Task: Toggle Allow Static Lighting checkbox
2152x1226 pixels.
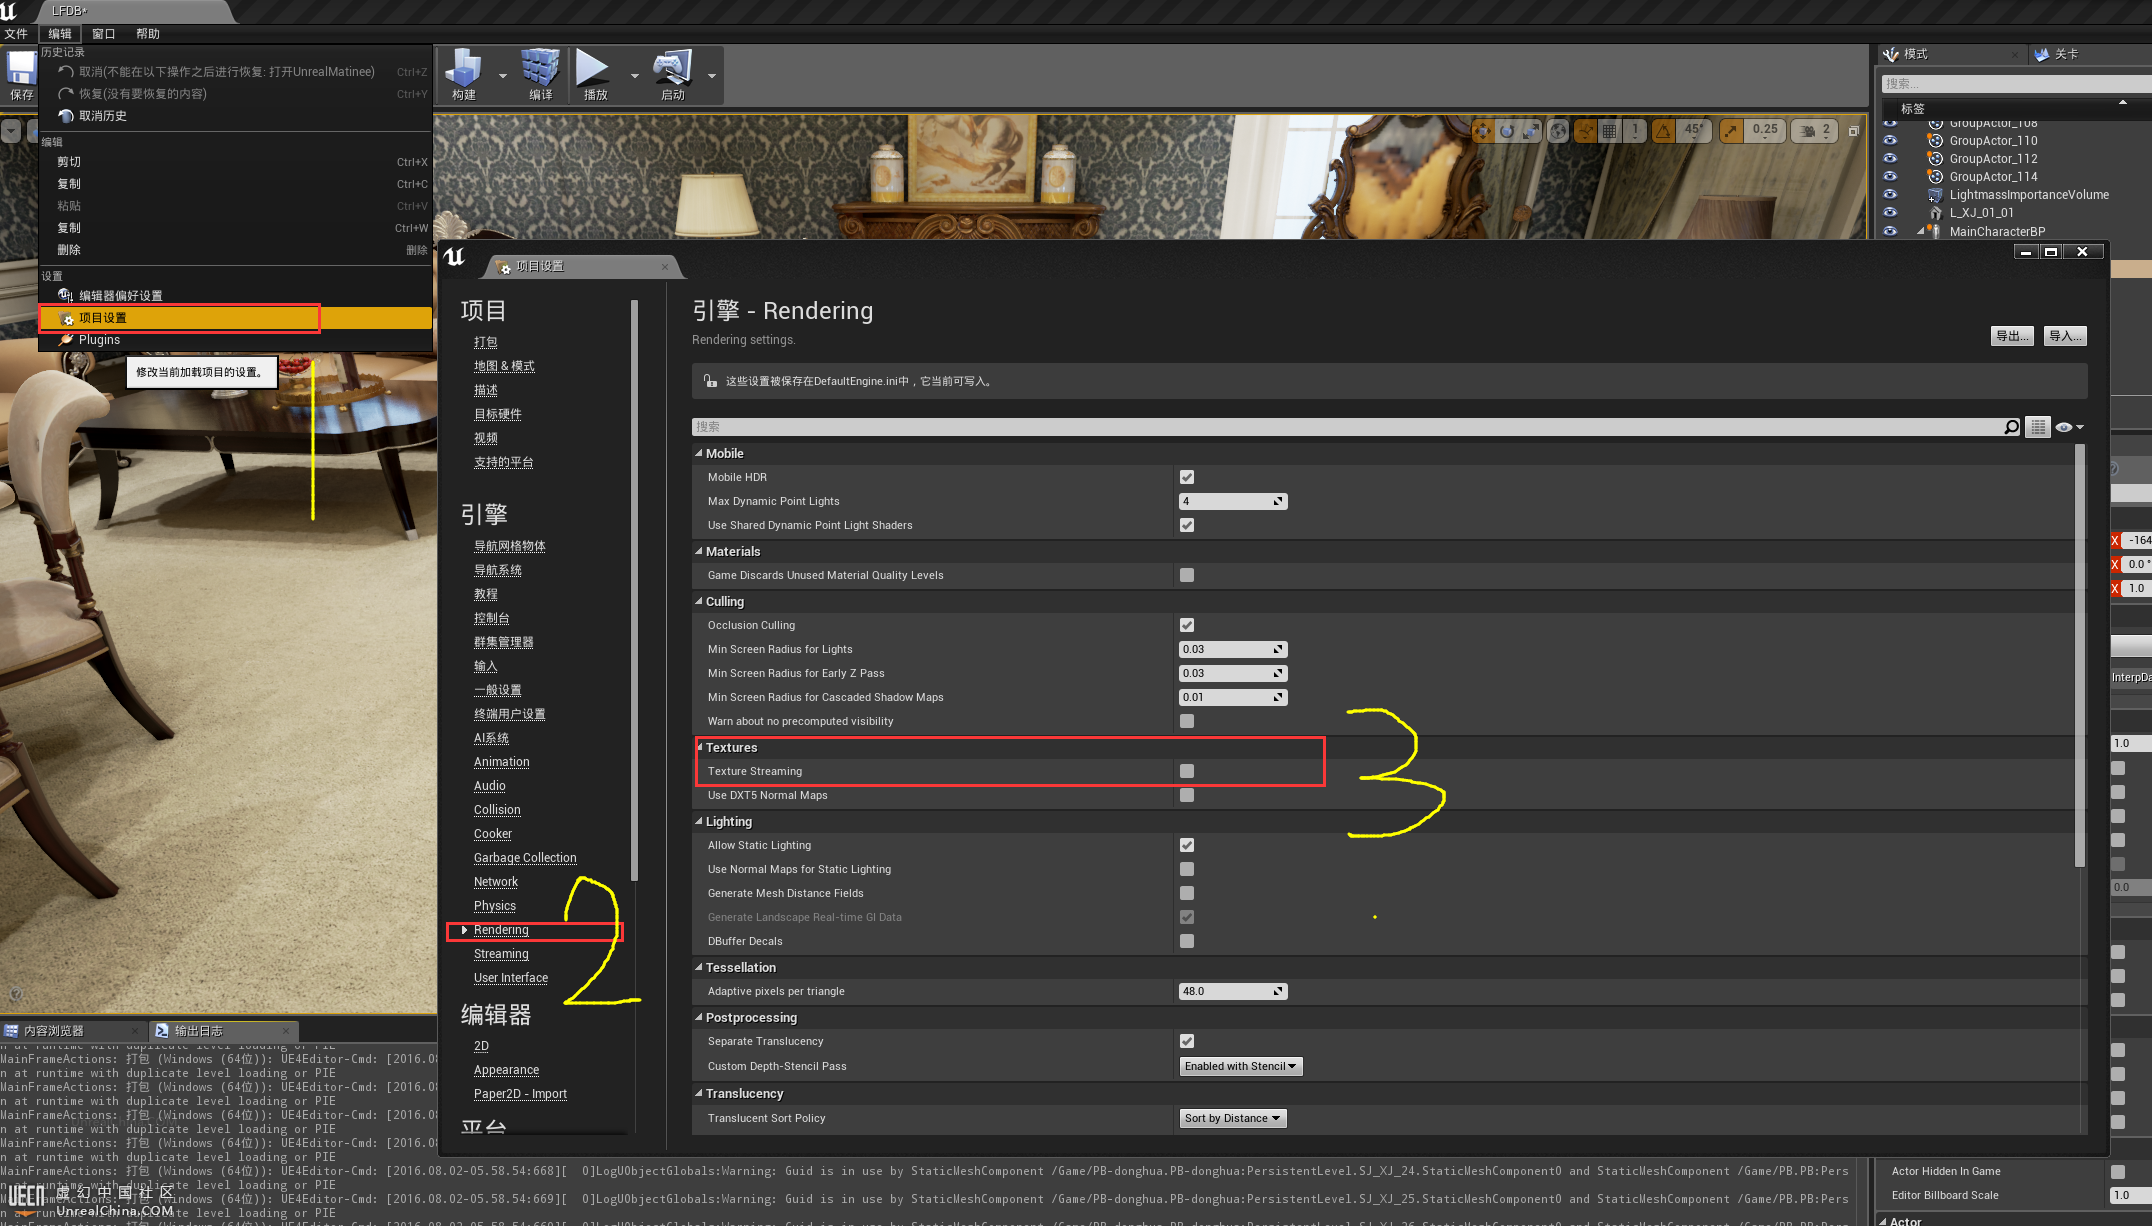Action: coord(1187,845)
